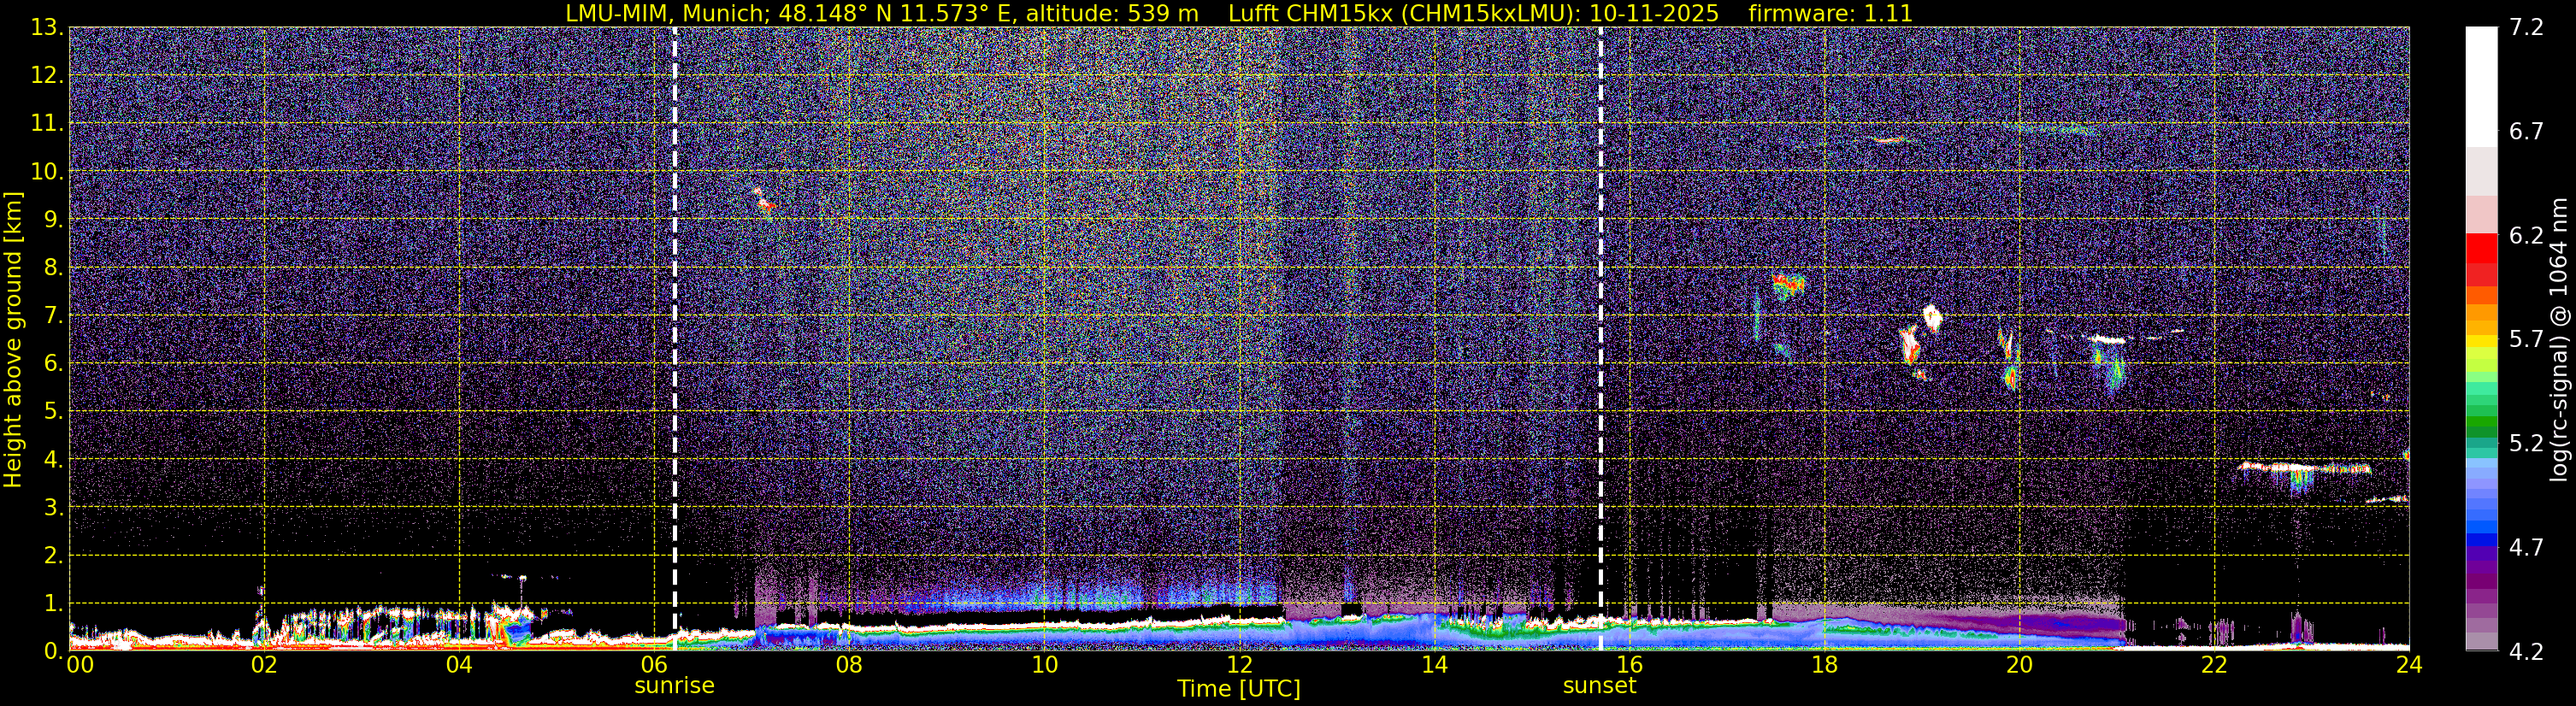Image resolution: width=2576 pixels, height=706 pixels.
Task: Click the height axis tick '10.'
Action: [47, 172]
